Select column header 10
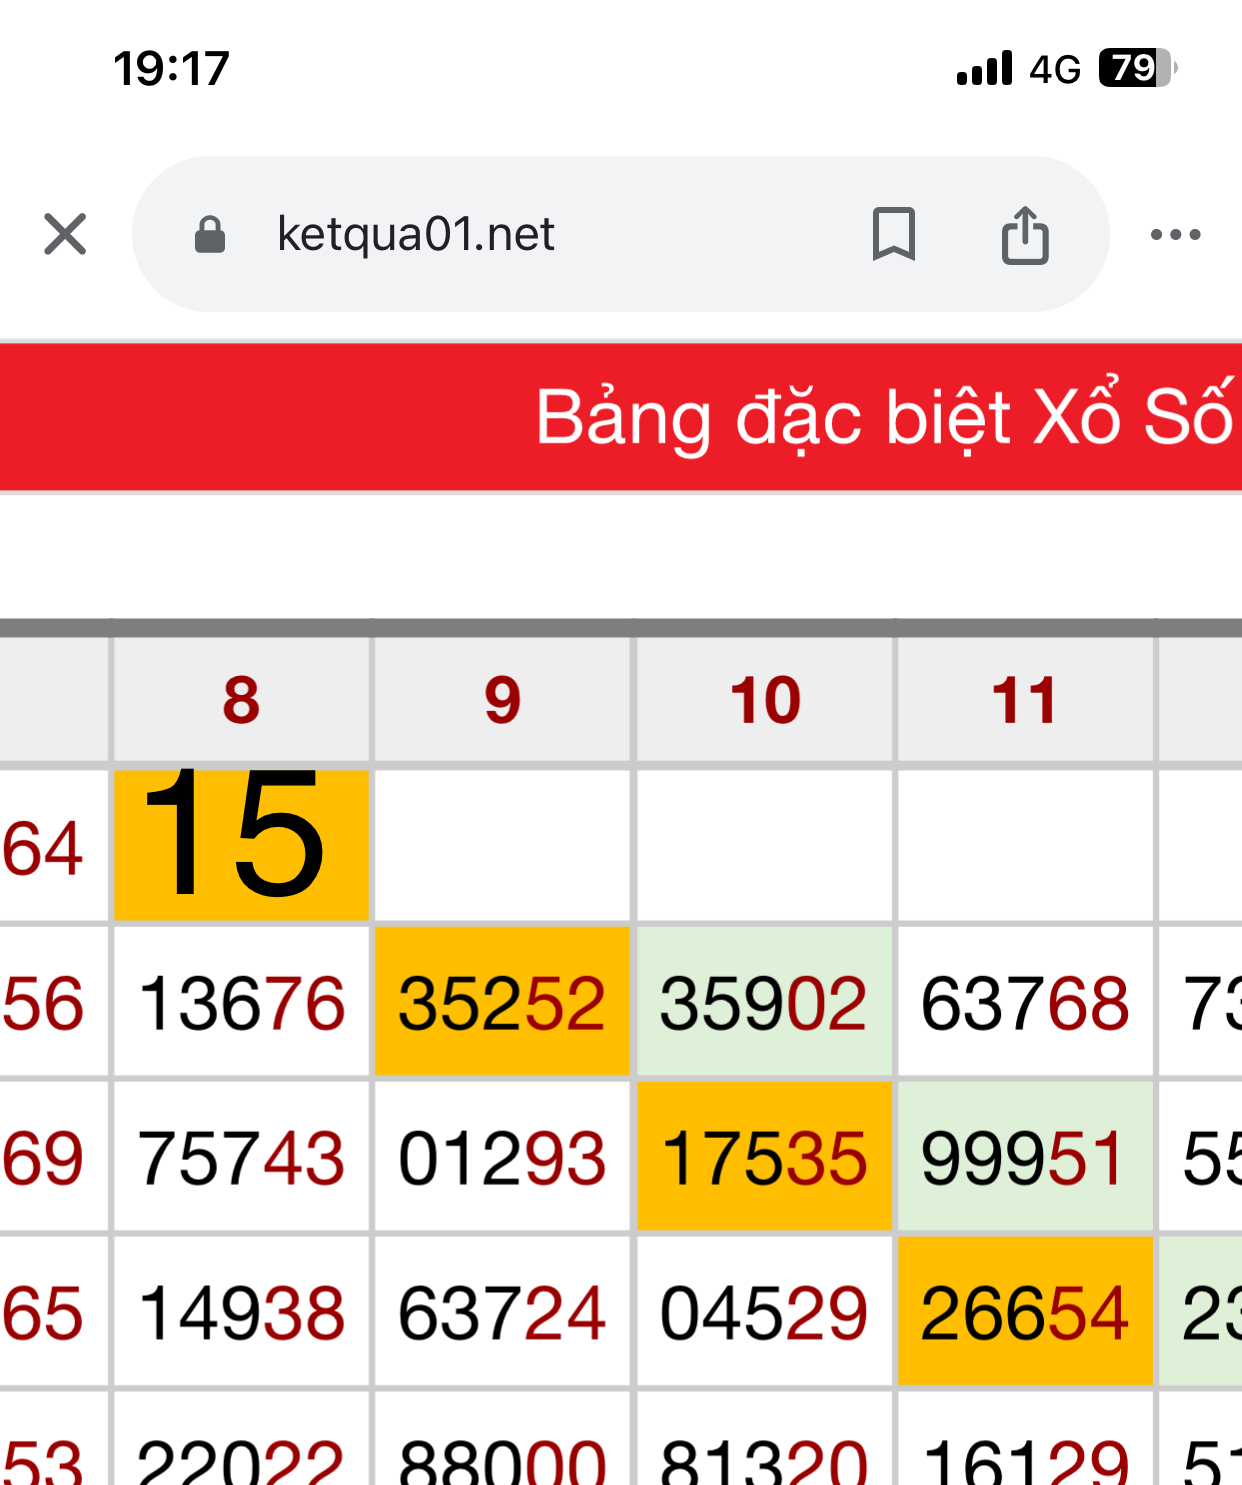This screenshot has height=1485, width=1242. [765, 700]
